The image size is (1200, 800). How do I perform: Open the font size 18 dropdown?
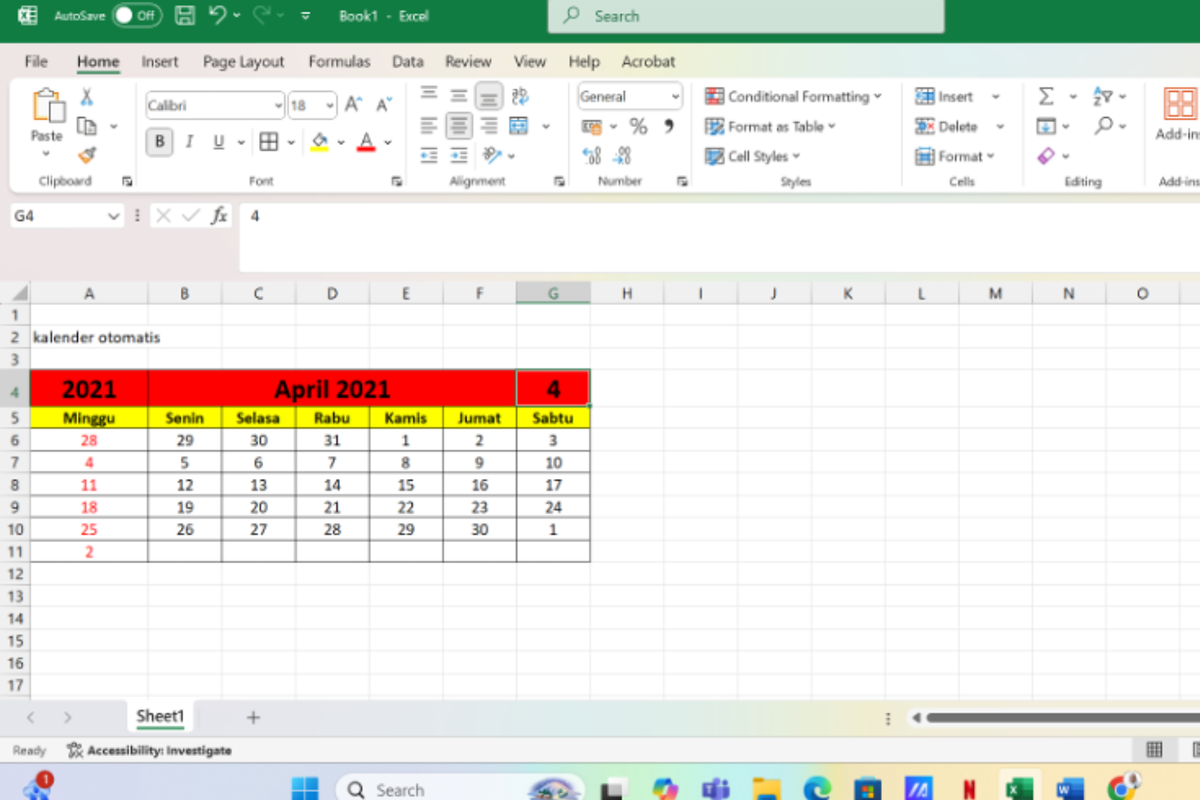(x=329, y=105)
